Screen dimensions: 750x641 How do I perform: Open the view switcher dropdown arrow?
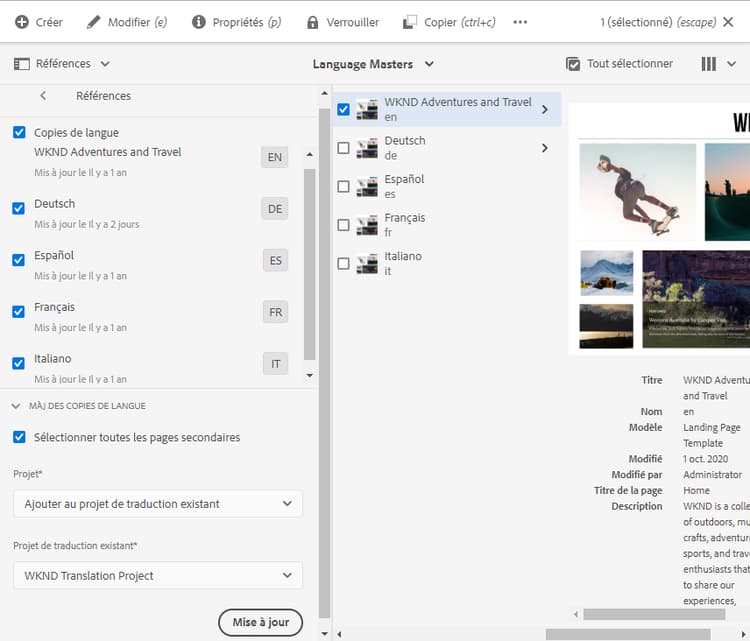click(x=731, y=64)
